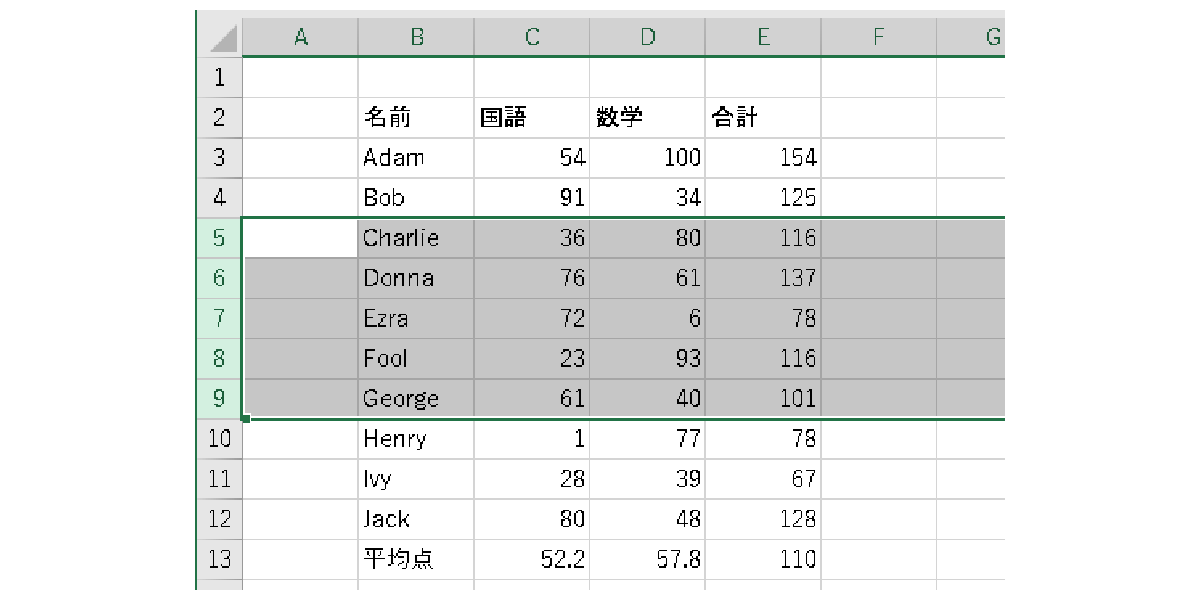This screenshot has width=1200, height=600.
Task: Click Adam's total cell showing 154
Action: click(x=763, y=158)
